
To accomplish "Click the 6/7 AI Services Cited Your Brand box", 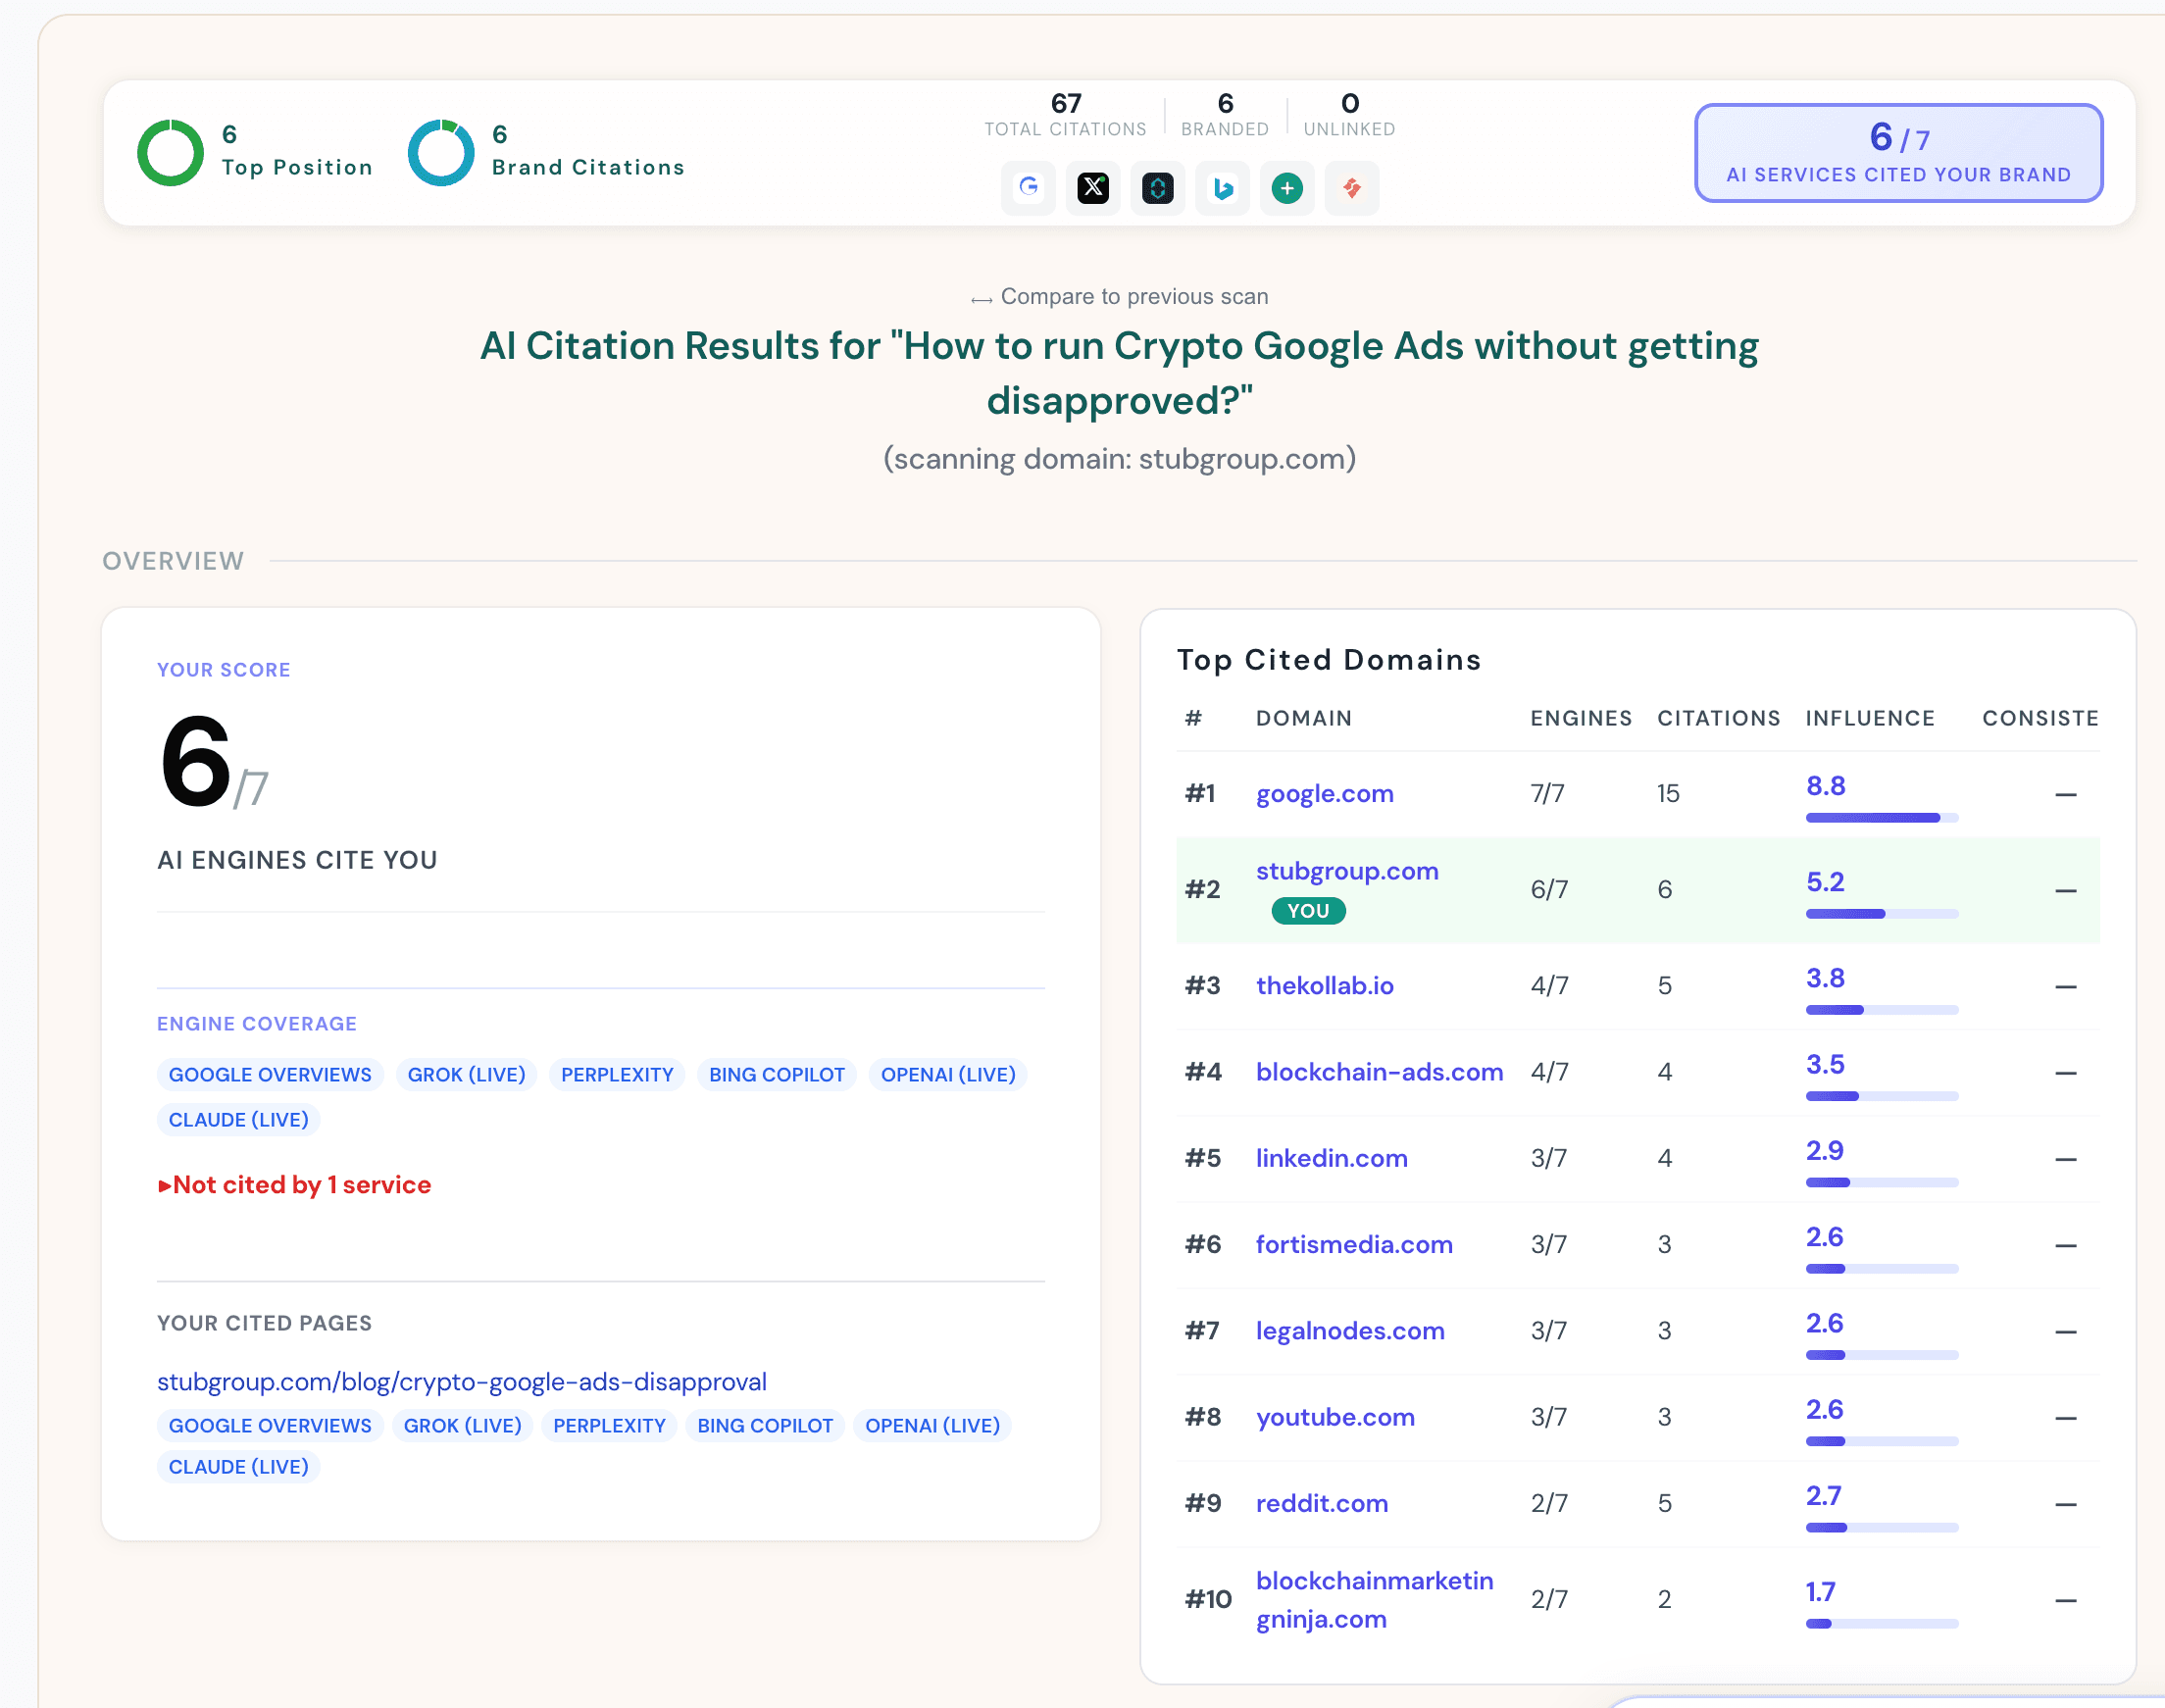I will [1898, 153].
